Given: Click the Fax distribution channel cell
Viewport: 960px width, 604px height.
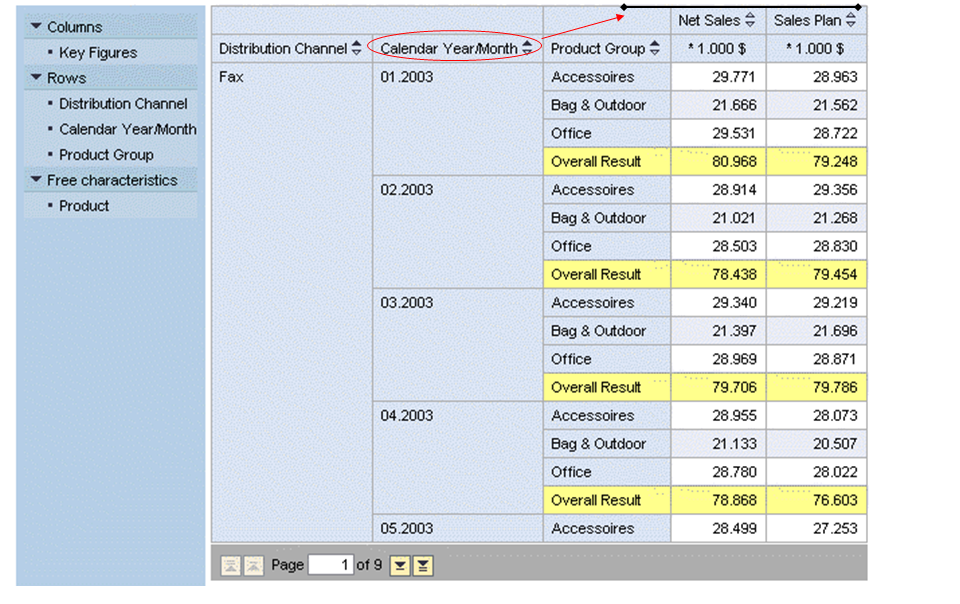Looking at the screenshot, I should click(x=232, y=77).
